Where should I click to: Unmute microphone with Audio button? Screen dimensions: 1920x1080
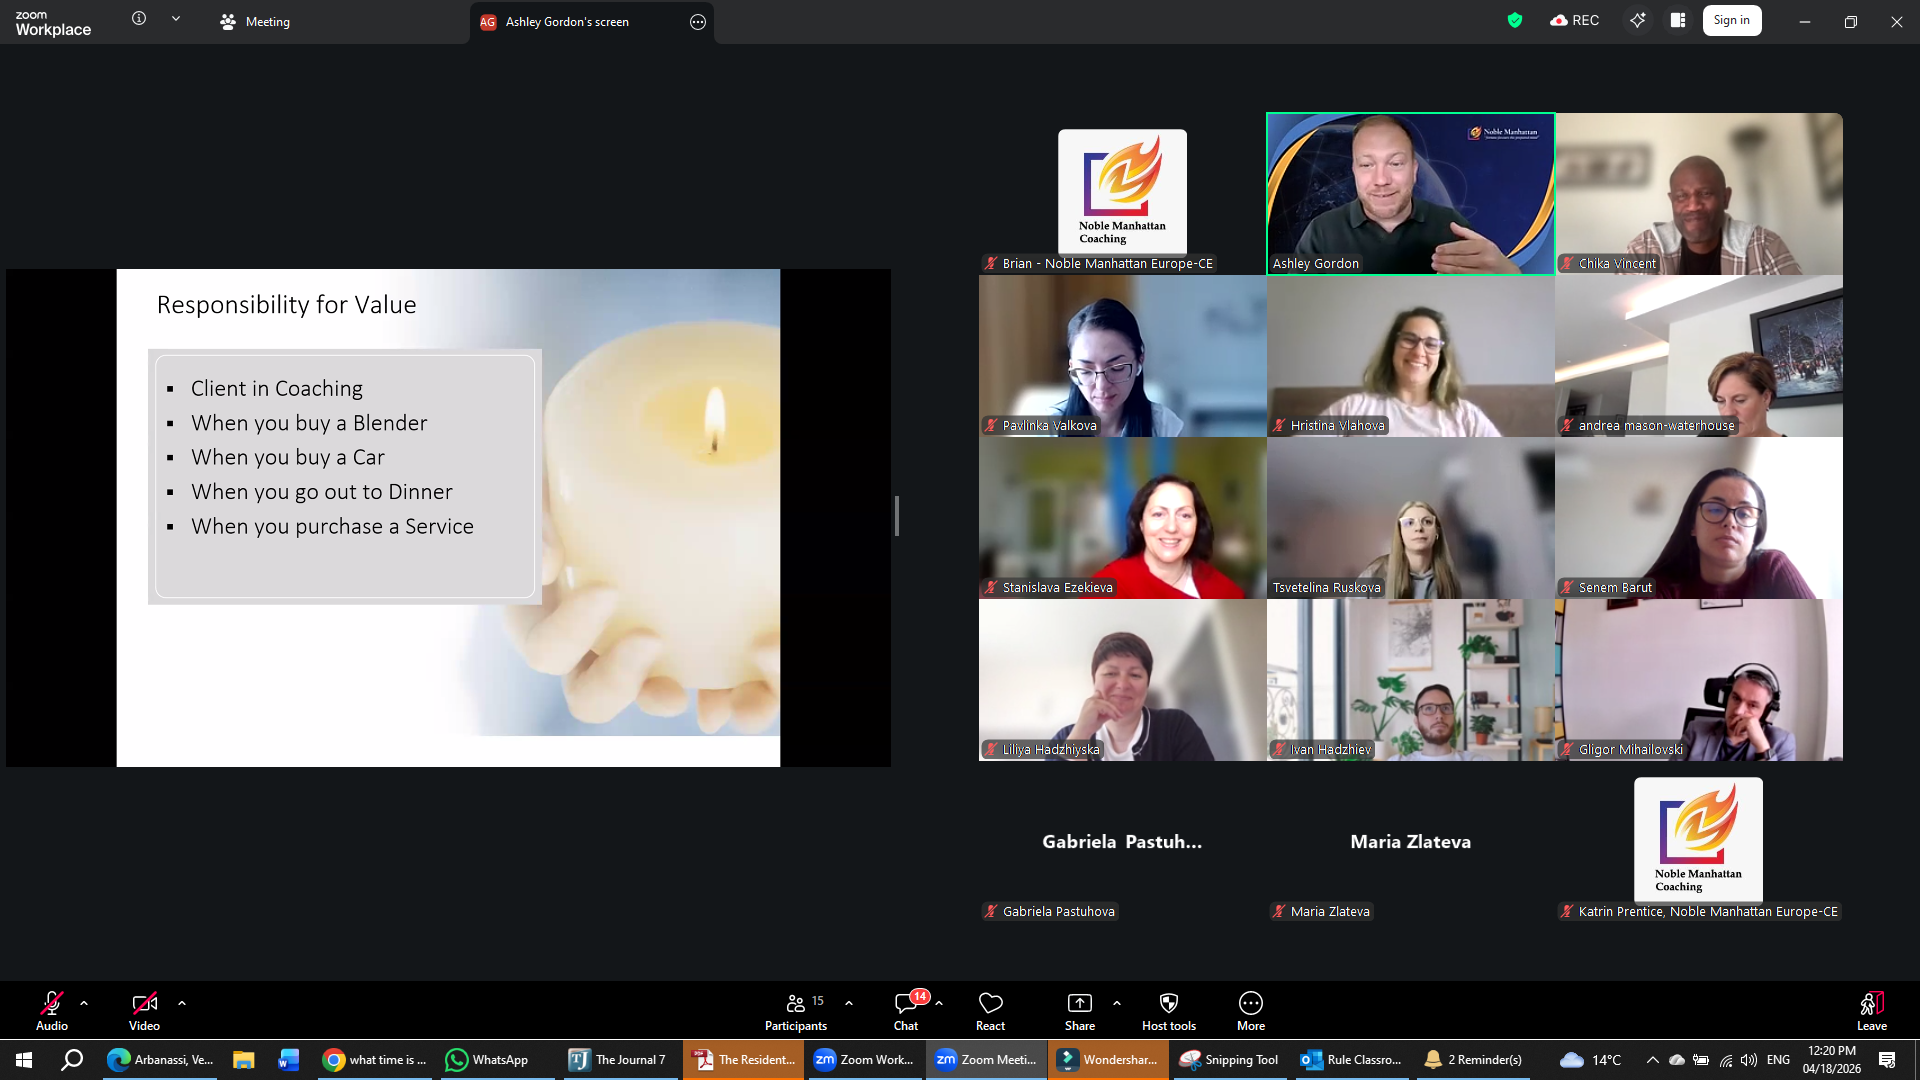pyautogui.click(x=52, y=1009)
